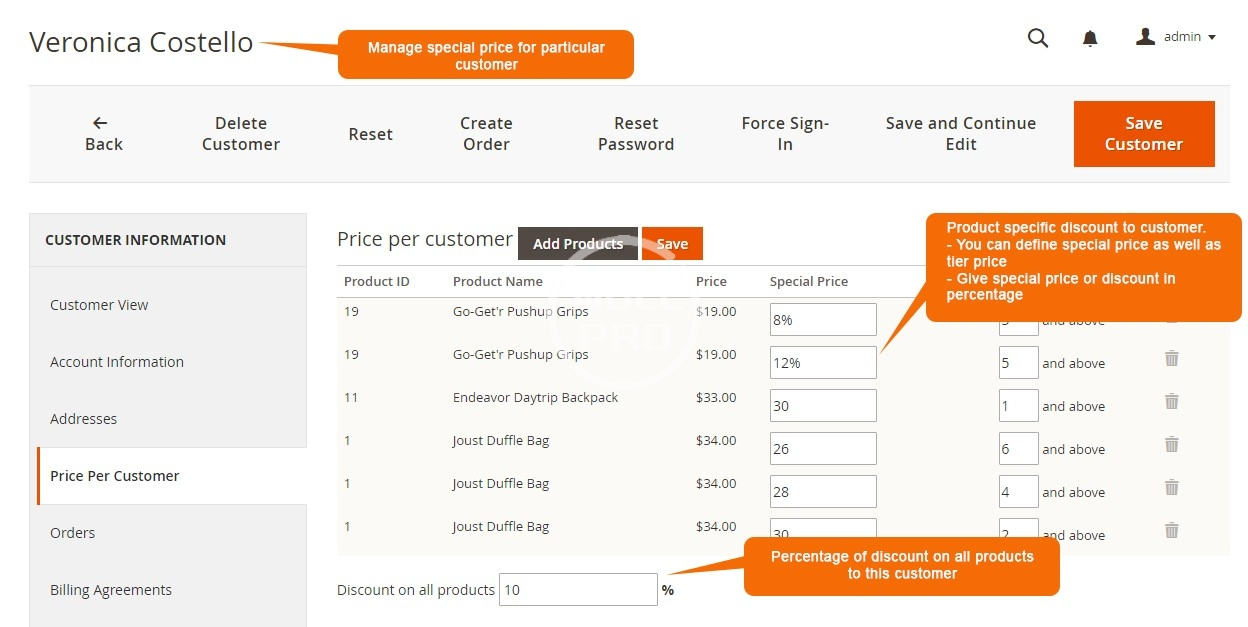Click the special price field showing 12%
1248x627 pixels.
coord(822,363)
